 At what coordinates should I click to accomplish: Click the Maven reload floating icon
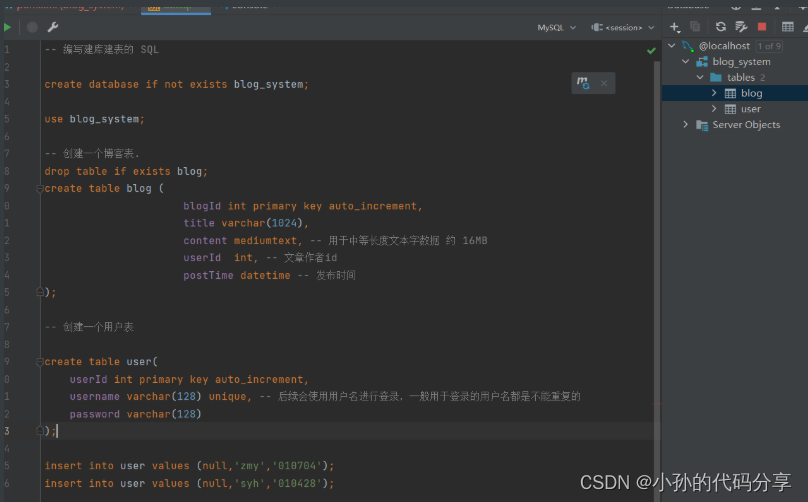coord(583,83)
